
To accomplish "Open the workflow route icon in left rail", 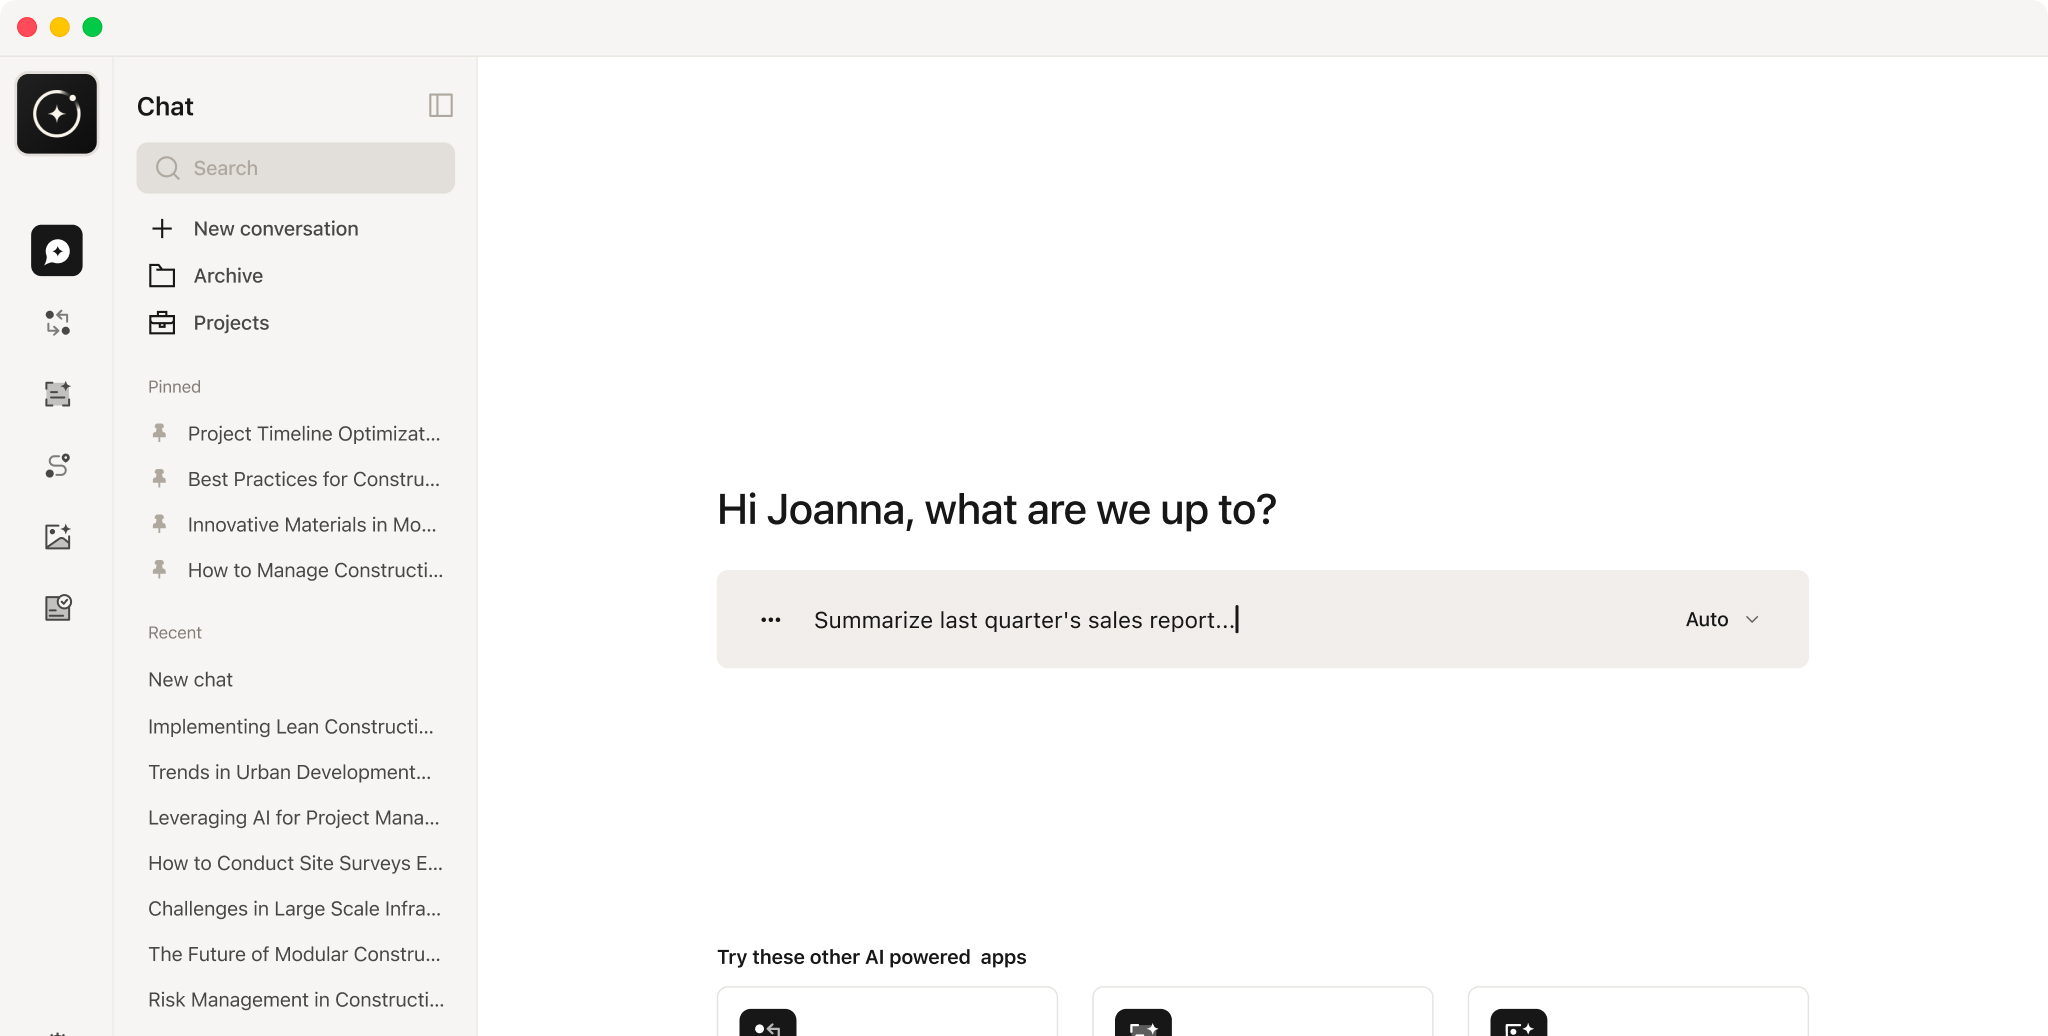I will 57,465.
